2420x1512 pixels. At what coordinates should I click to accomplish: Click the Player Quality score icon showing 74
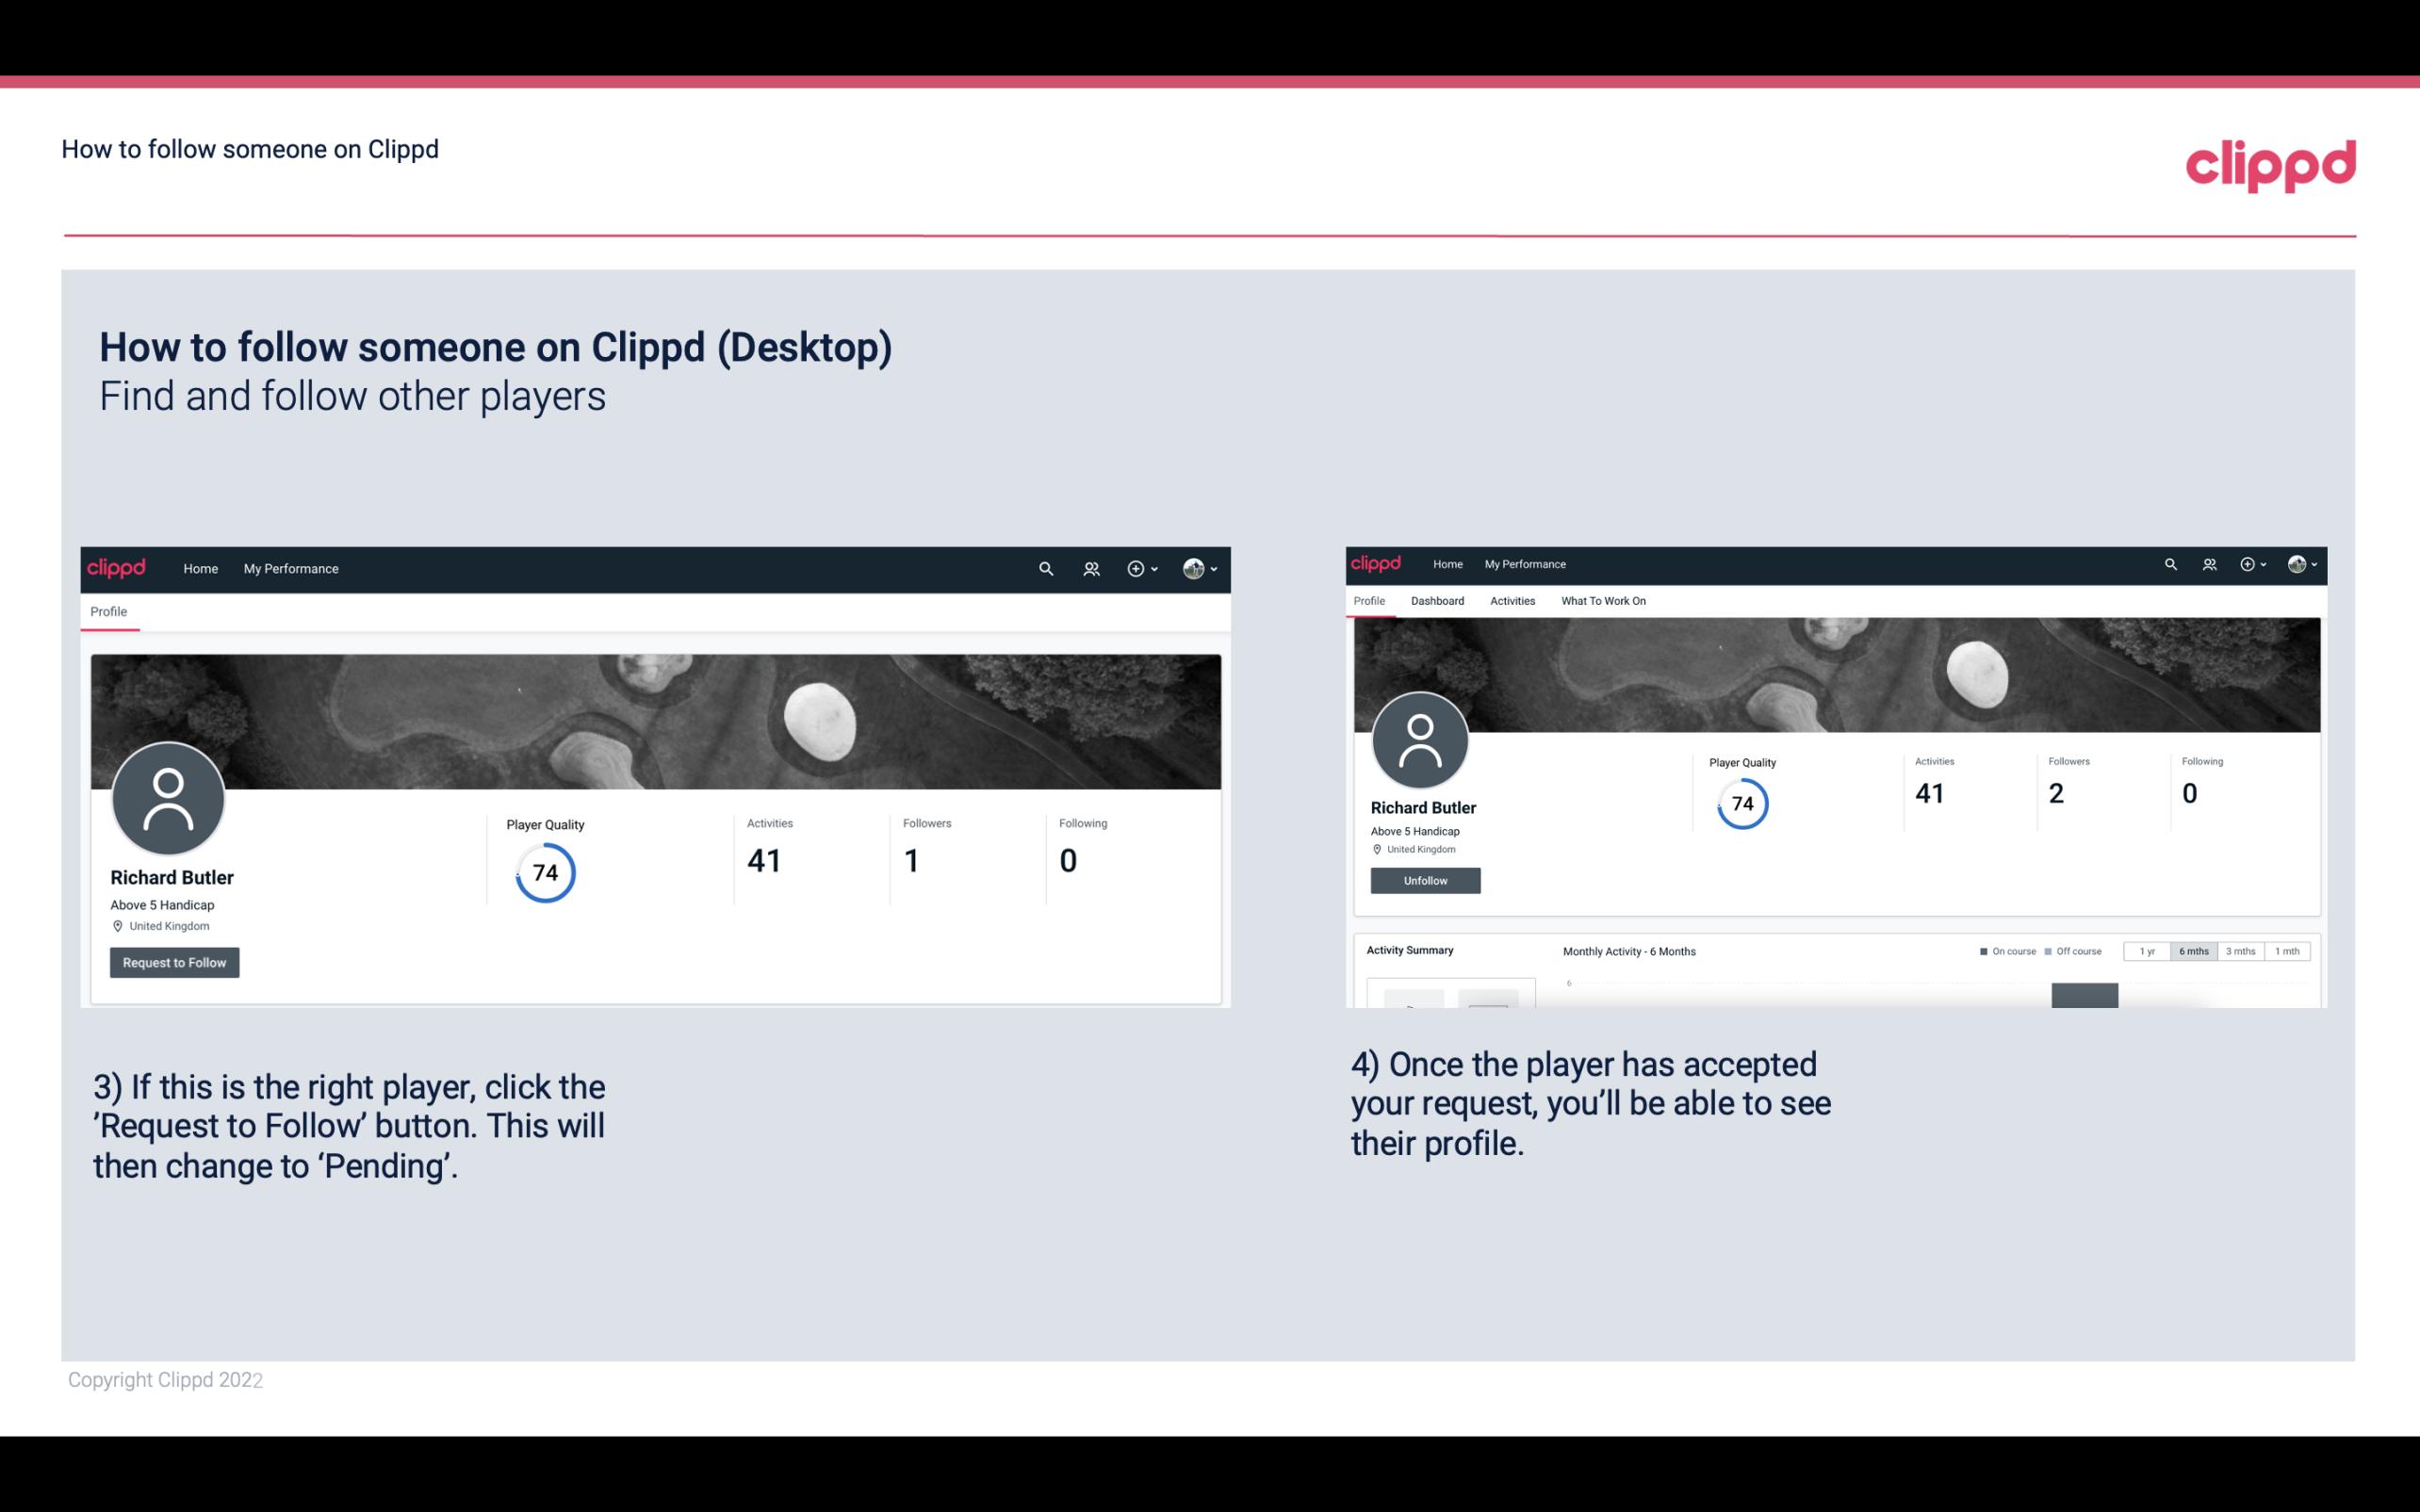(546, 872)
